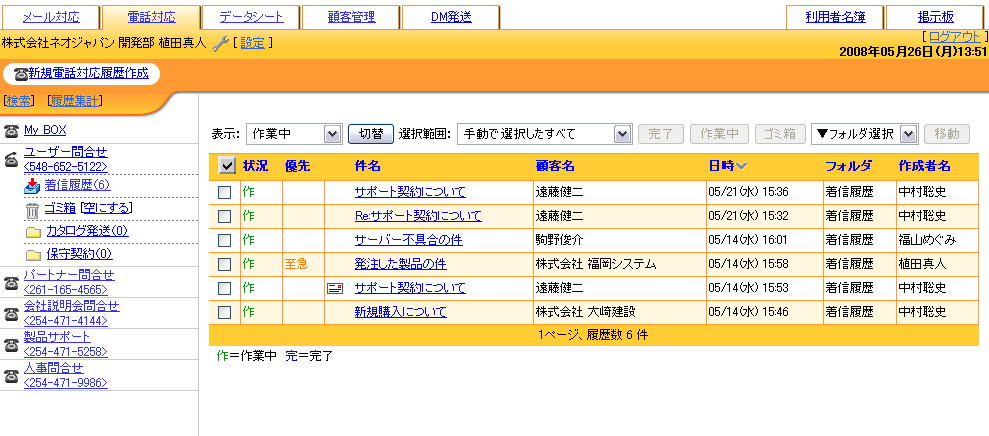Click the ログアウト link
Viewport: 989px width, 436px height.
click(x=955, y=37)
